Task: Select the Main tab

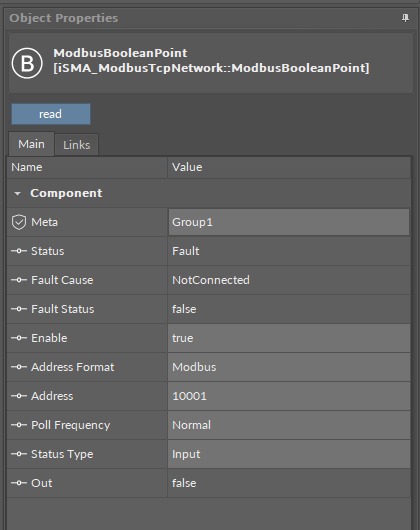Action: pos(31,144)
